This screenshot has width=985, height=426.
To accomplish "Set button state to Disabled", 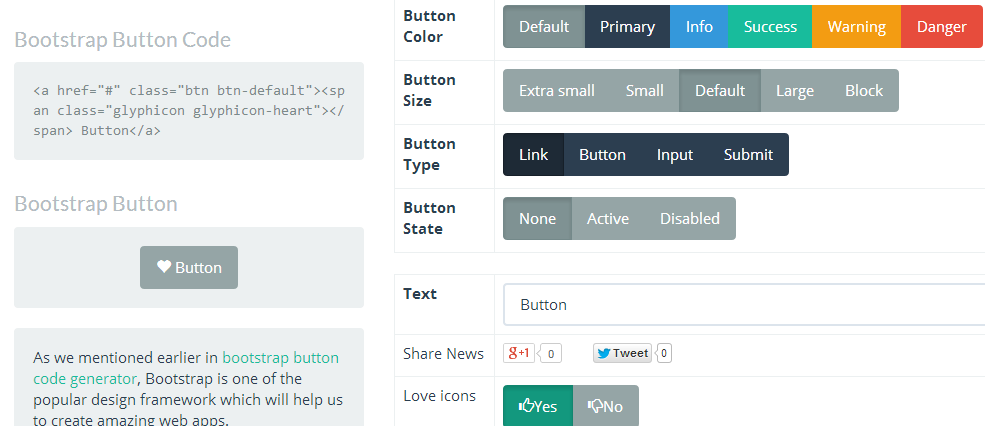I will 689,219.
